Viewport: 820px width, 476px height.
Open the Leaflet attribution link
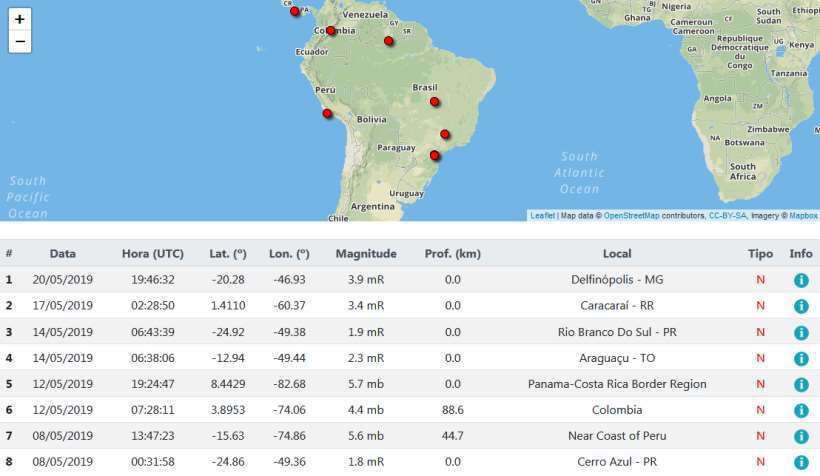click(542, 215)
